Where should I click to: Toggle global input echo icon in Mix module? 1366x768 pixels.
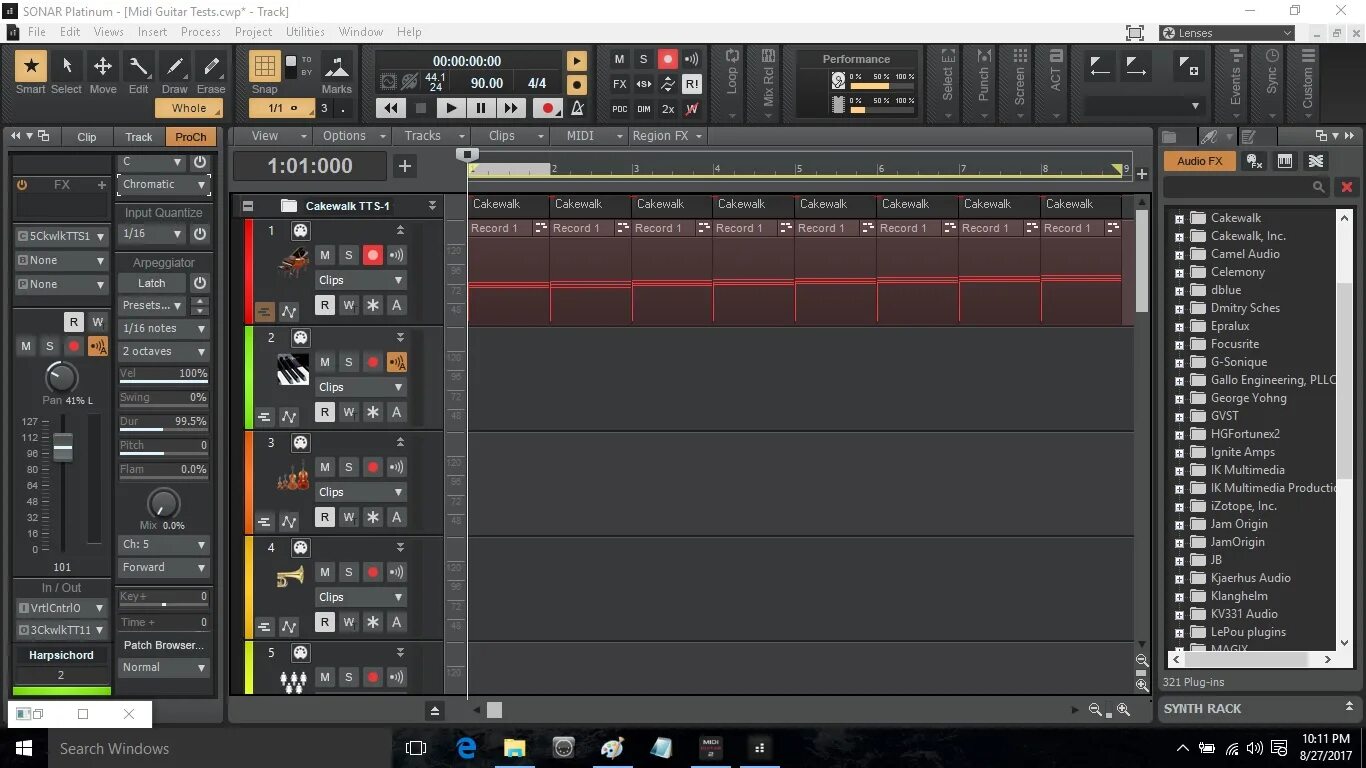coord(691,59)
